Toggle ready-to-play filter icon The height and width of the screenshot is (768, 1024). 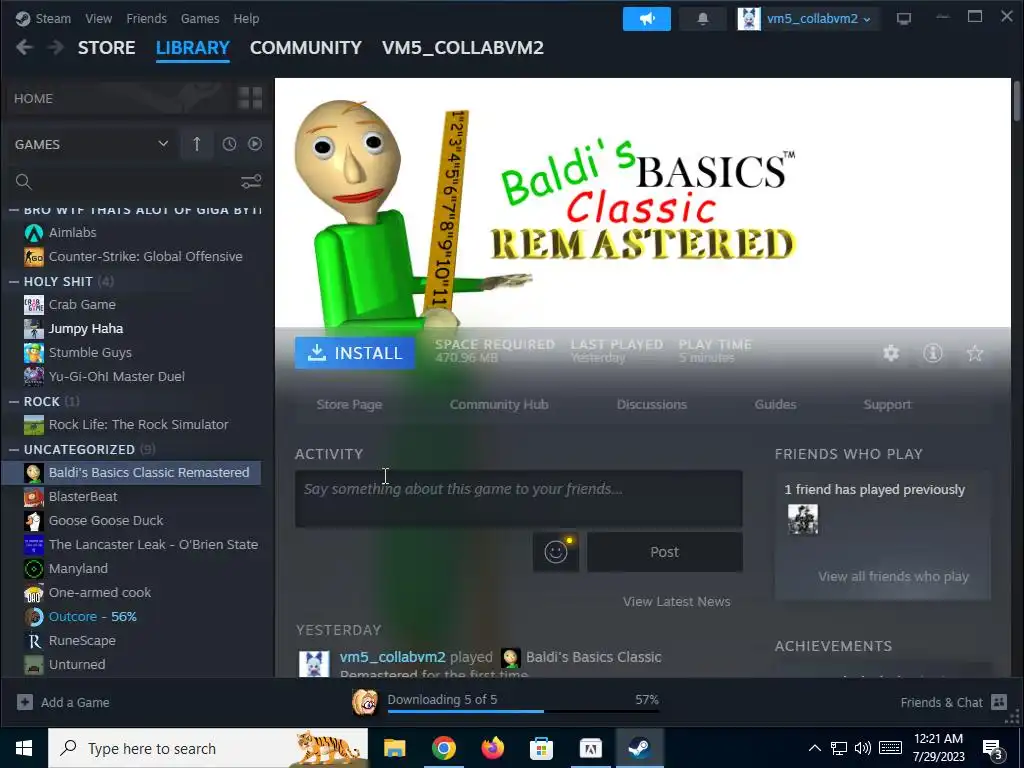click(x=255, y=144)
